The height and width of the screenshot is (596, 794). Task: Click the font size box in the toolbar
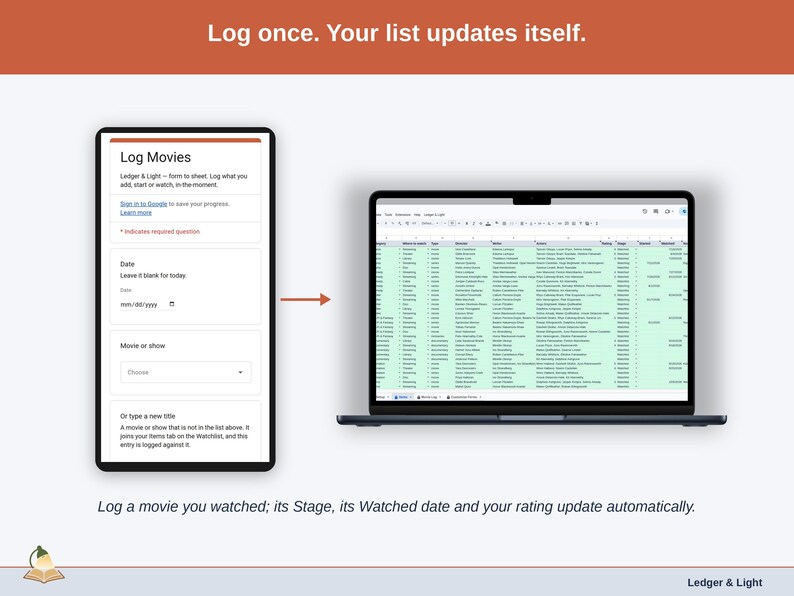pos(452,223)
